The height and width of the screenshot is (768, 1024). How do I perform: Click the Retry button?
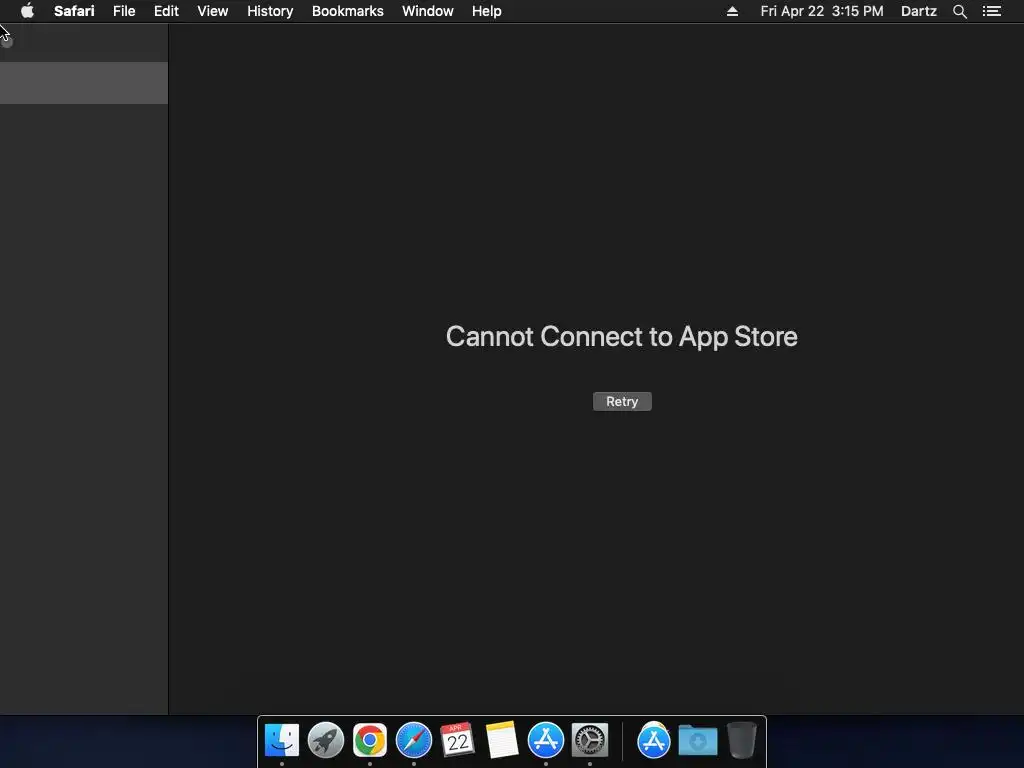pyautogui.click(x=622, y=402)
